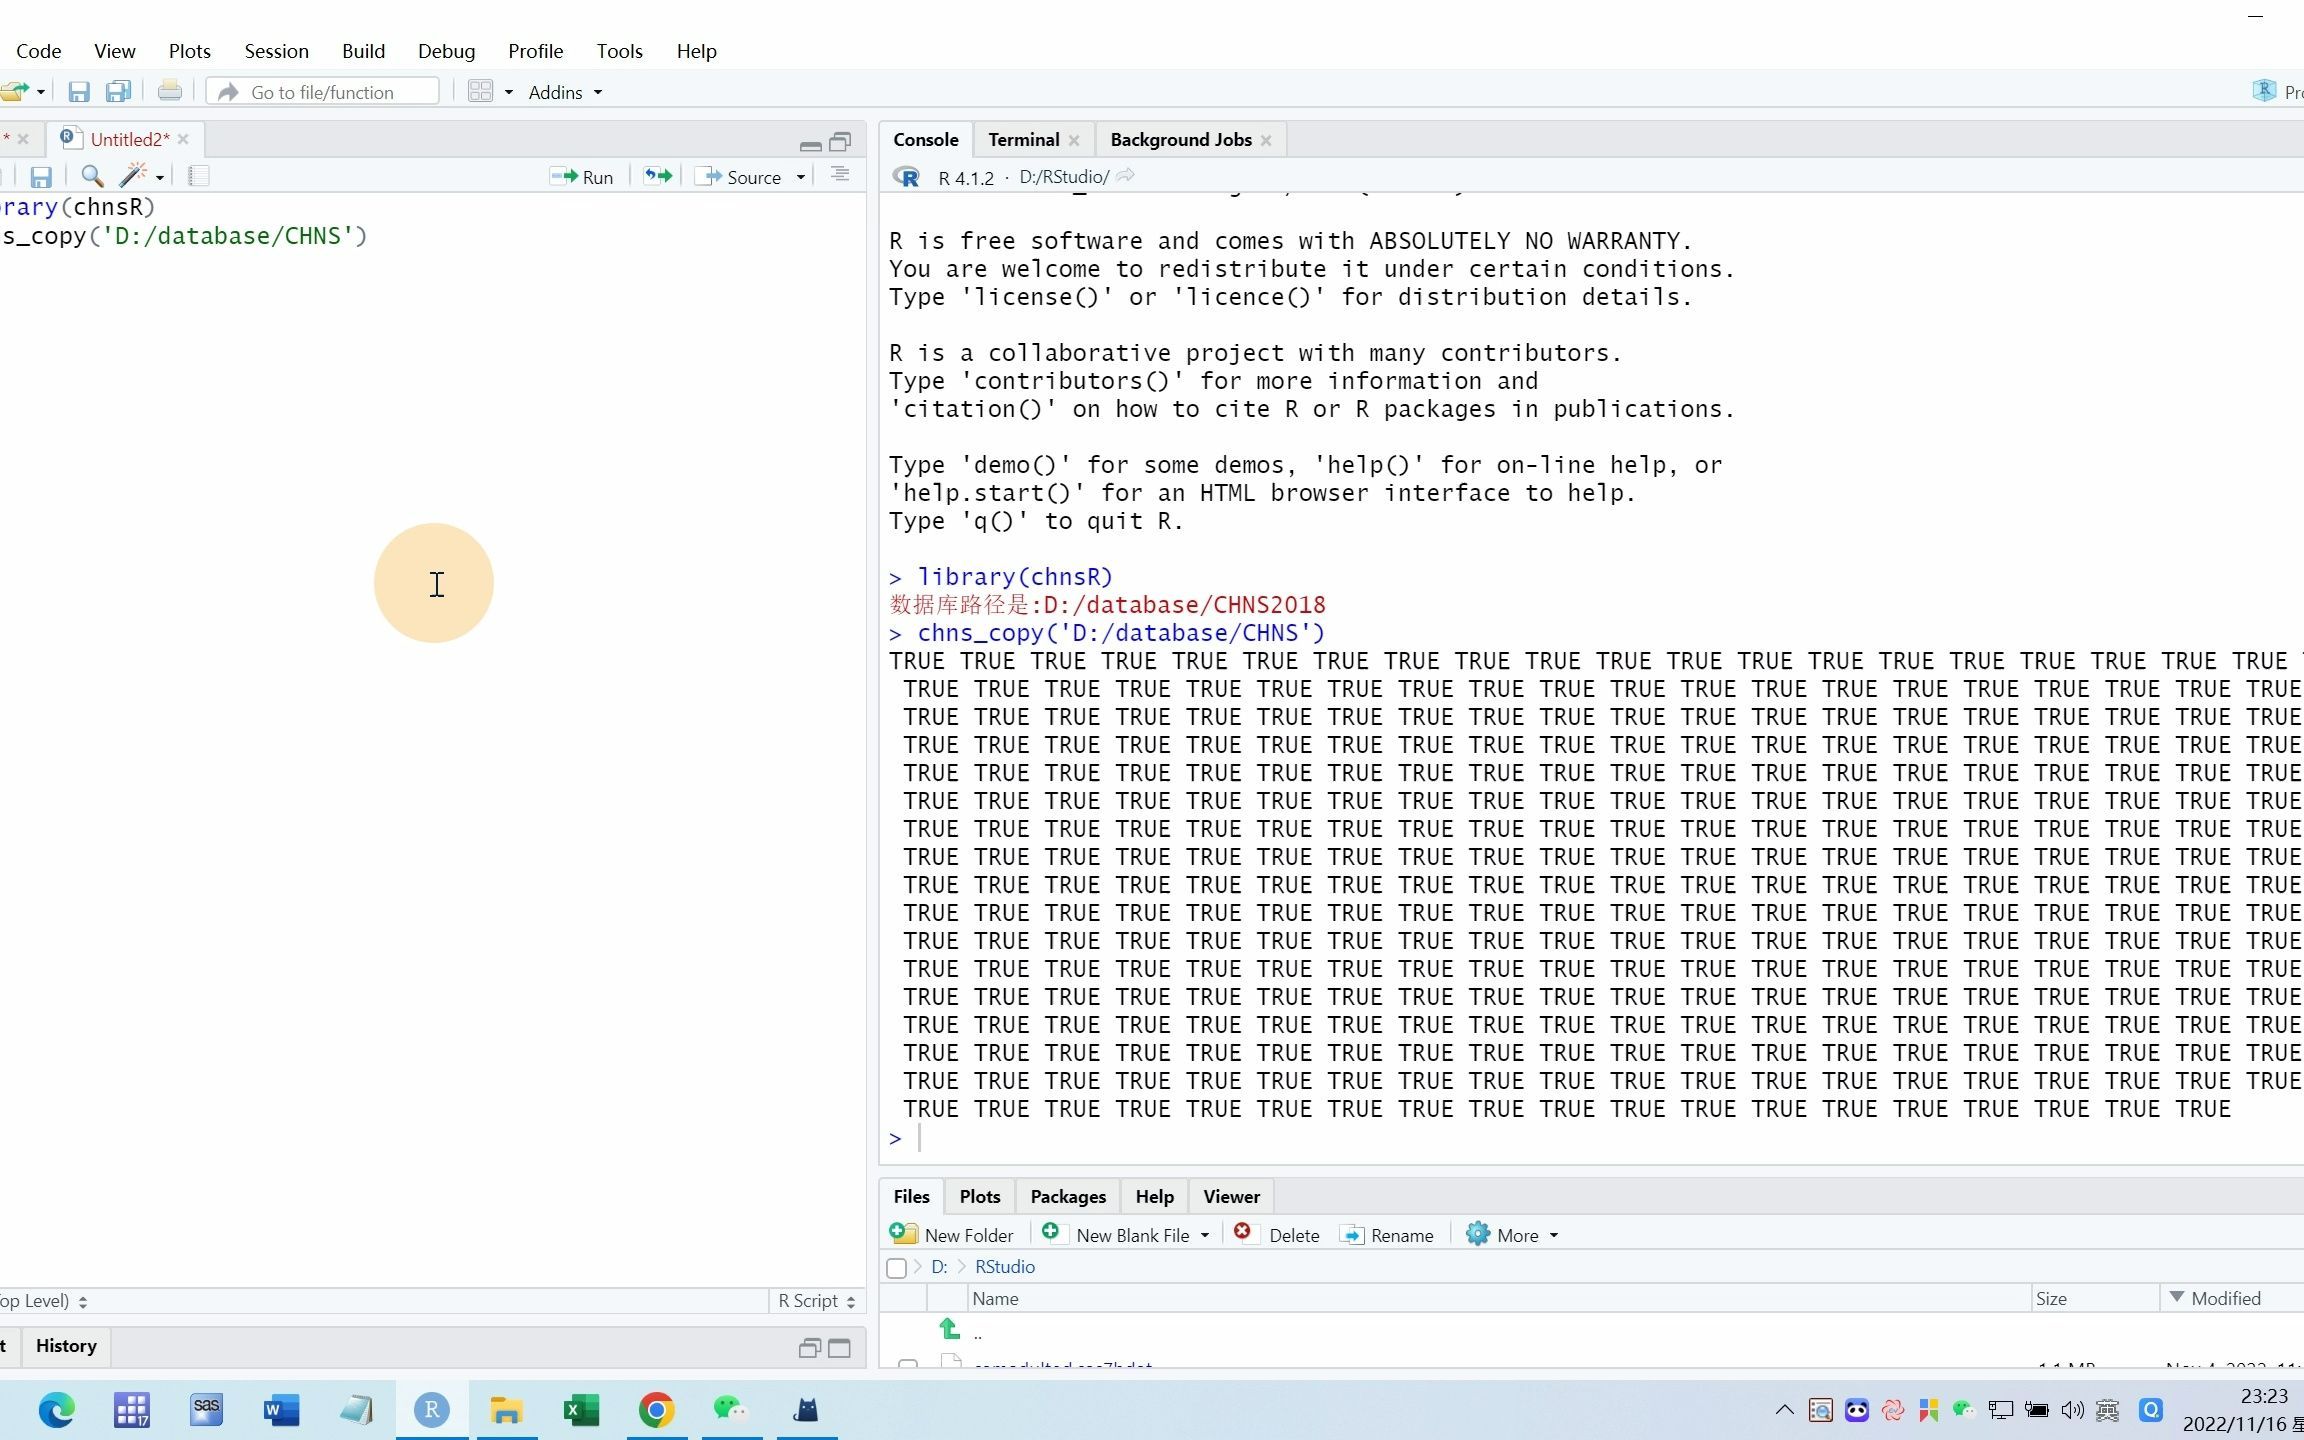Toggle the select-all files checkbox
The width and height of the screenshot is (2304, 1440).
pyautogui.click(x=897, y=1267)
